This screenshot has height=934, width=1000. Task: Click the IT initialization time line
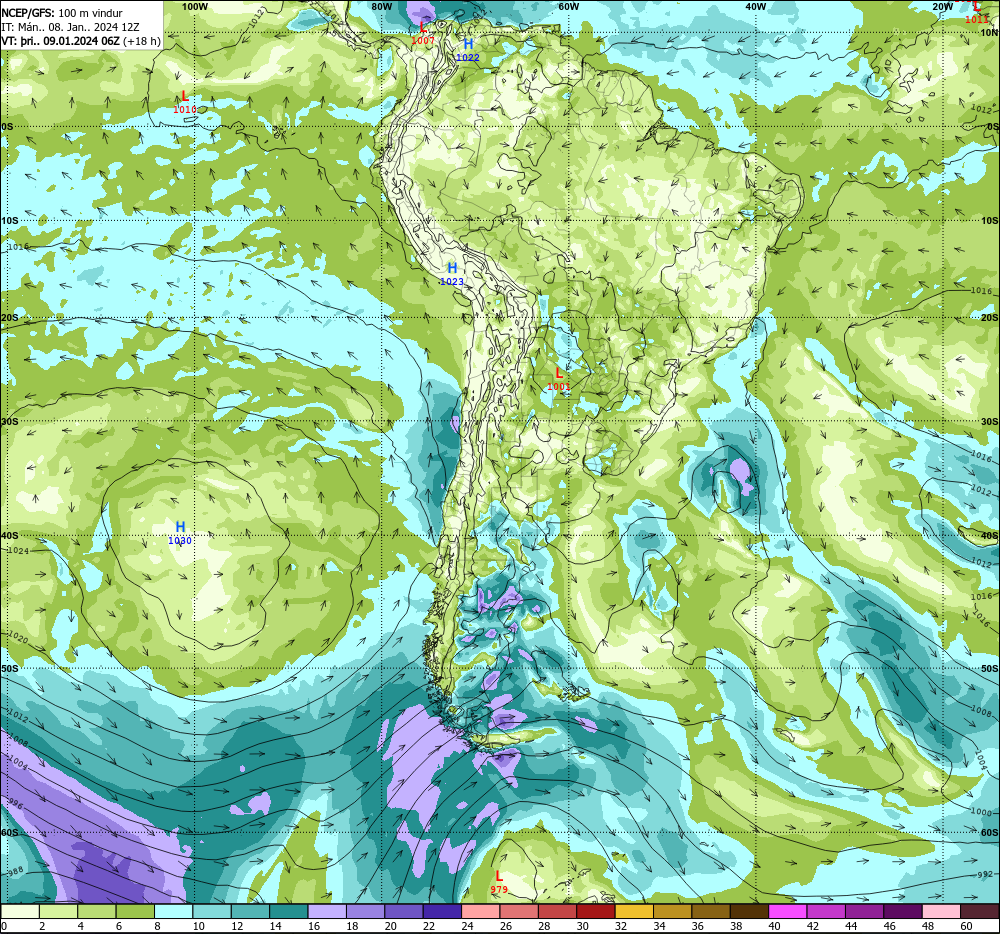pos(70,27)
